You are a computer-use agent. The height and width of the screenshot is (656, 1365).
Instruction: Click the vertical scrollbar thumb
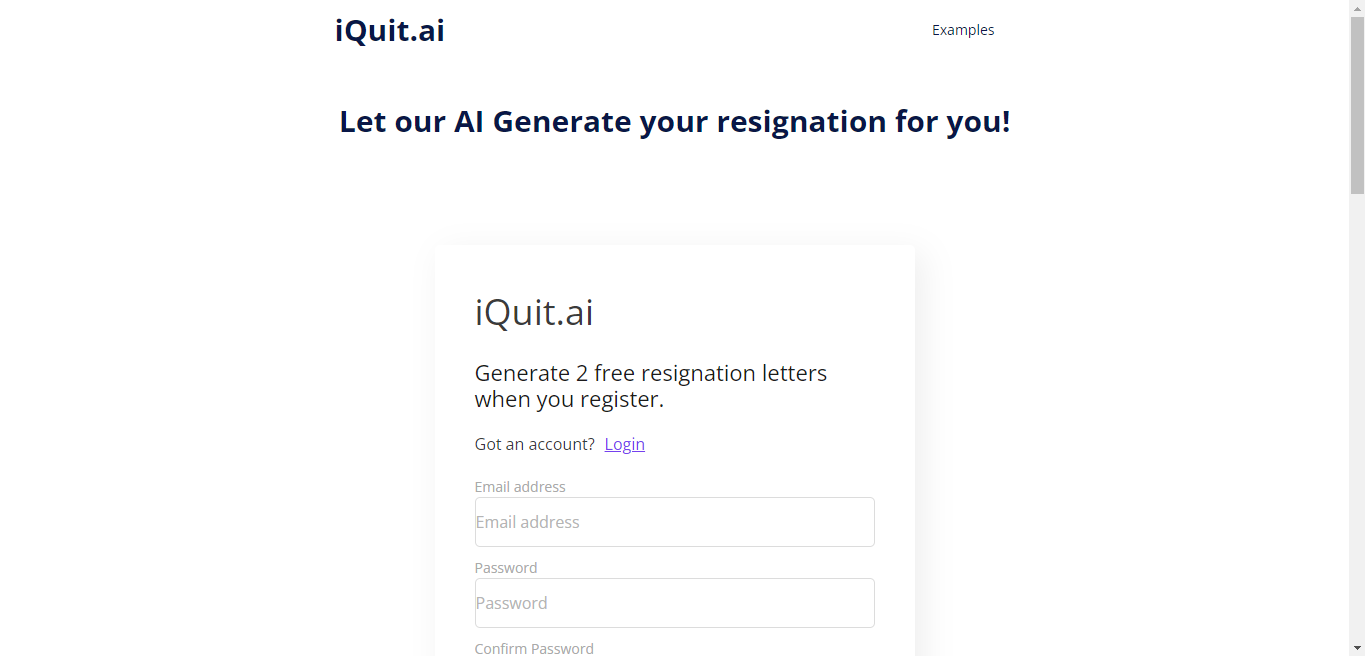(x=1357, y=100)
